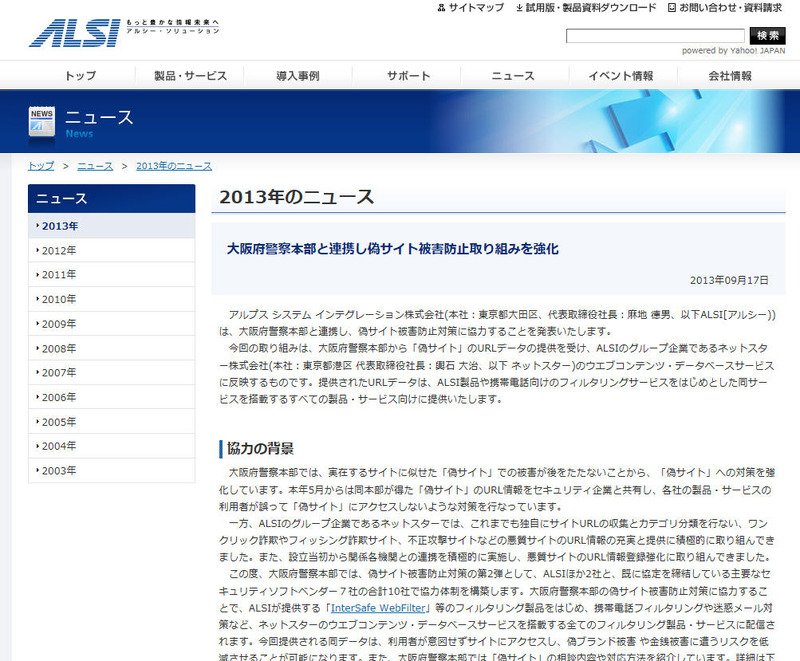
Task: Expand 2012年 in news sidebar
Action: point(59,250)
